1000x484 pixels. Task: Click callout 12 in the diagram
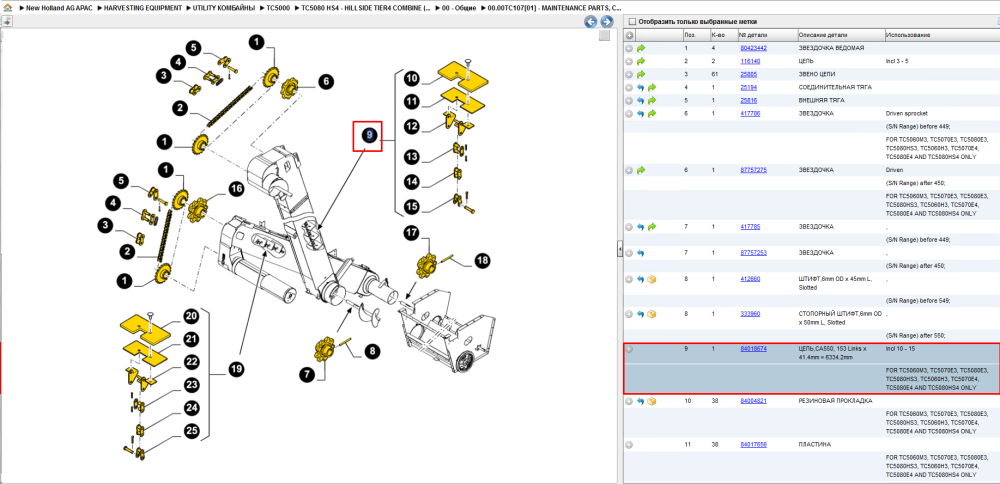412,127
